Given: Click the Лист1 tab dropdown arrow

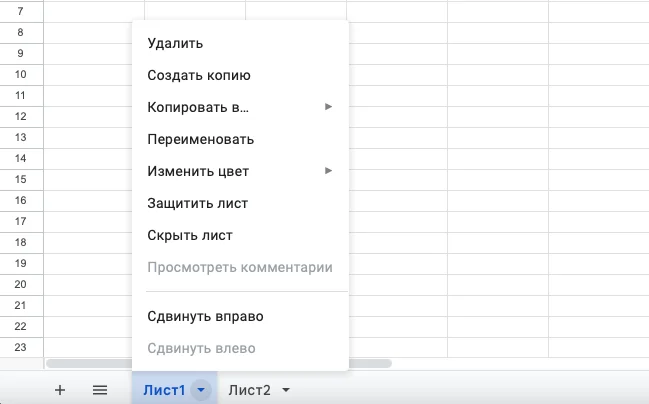Looking at the screenshot, I should 202,390.
